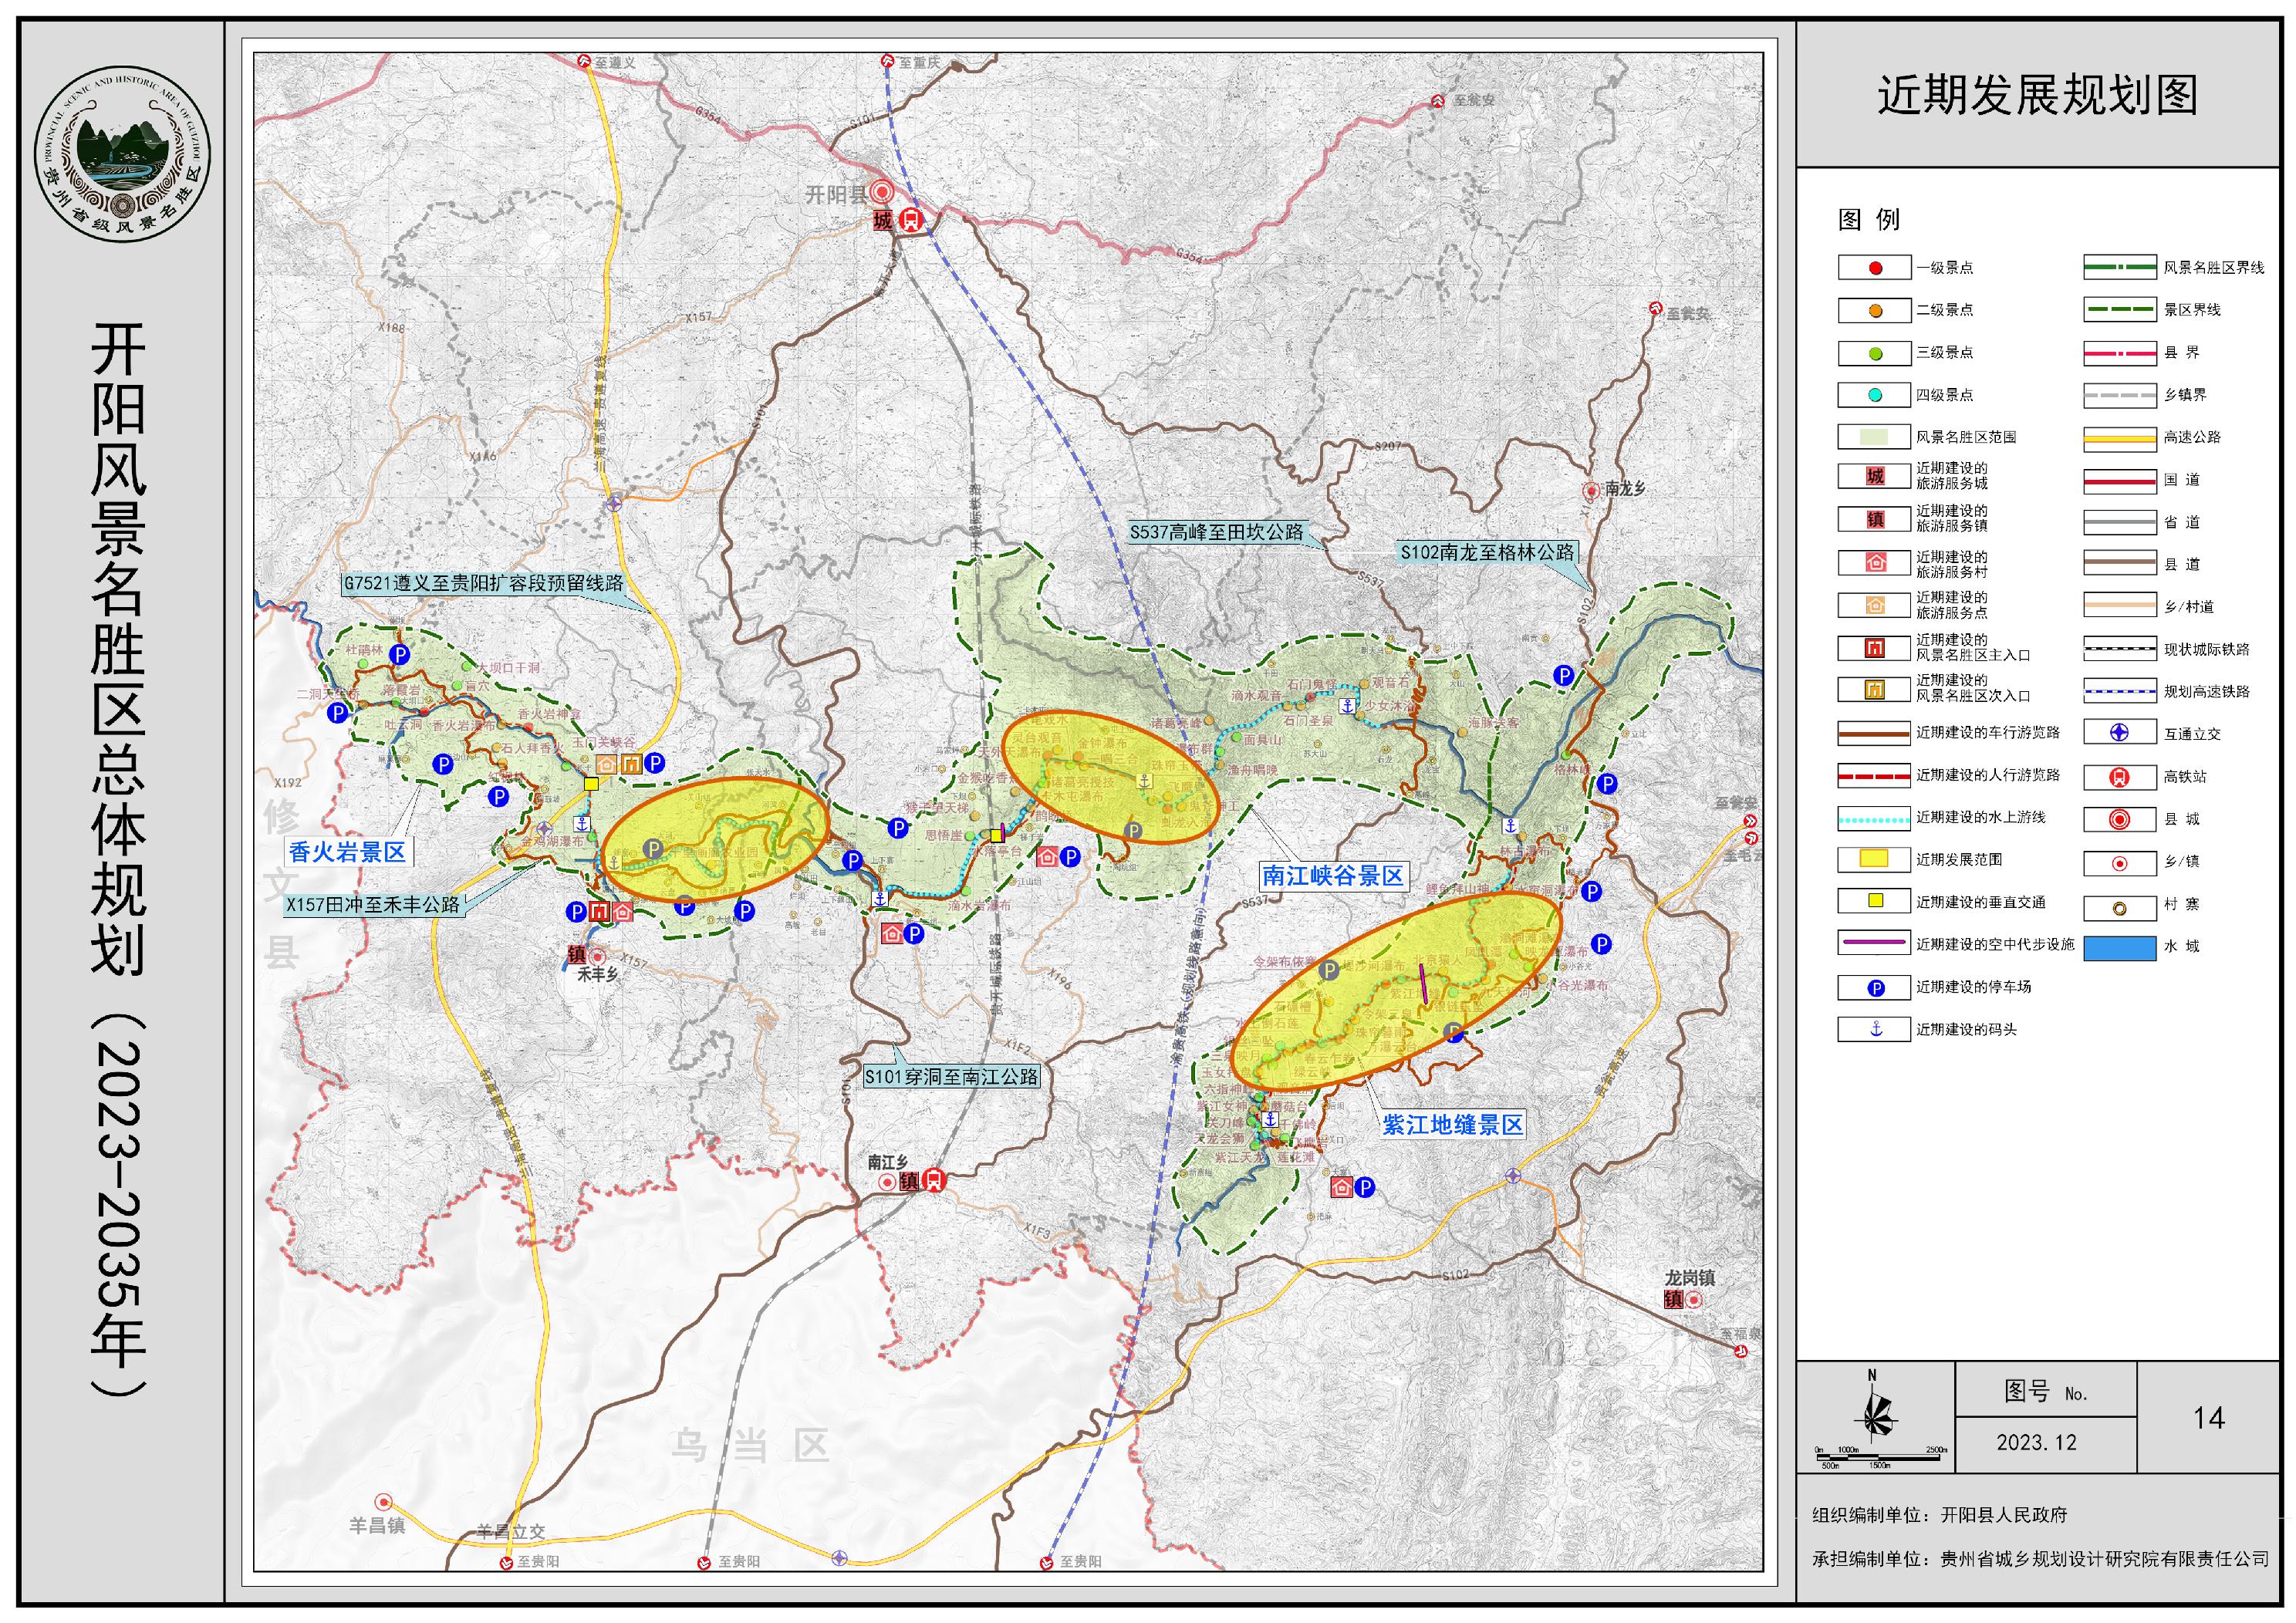
Task: Click the 紫江地缝景区 map label
Action: pos(1452,1125)
